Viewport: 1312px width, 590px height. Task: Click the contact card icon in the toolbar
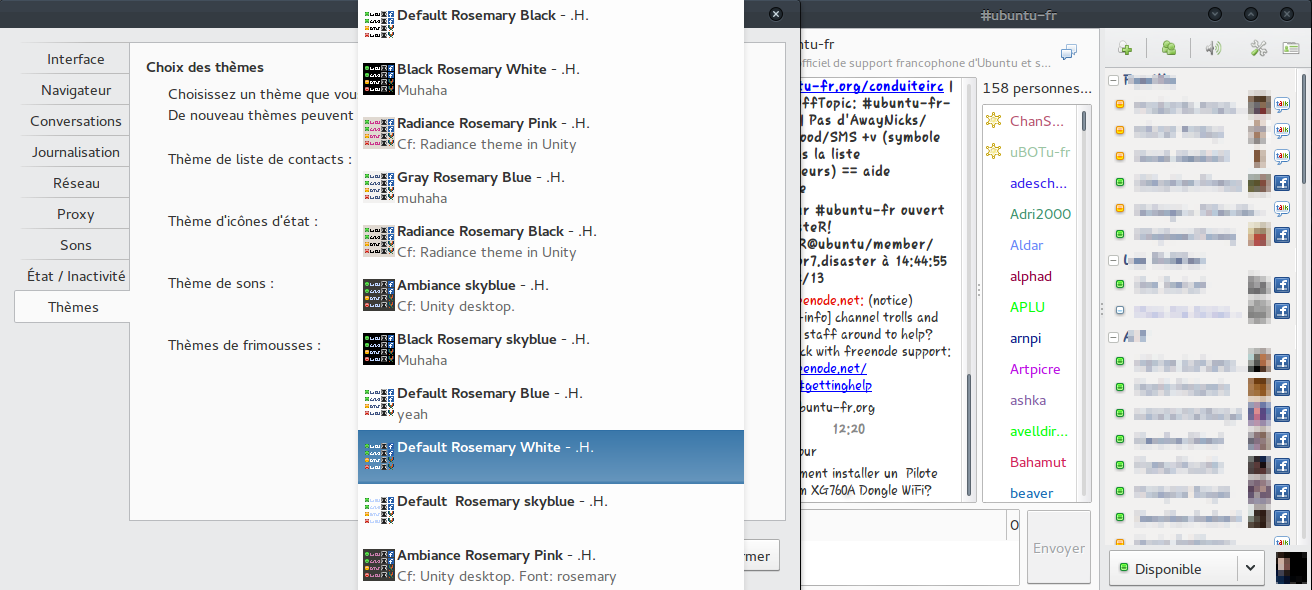1292,48
